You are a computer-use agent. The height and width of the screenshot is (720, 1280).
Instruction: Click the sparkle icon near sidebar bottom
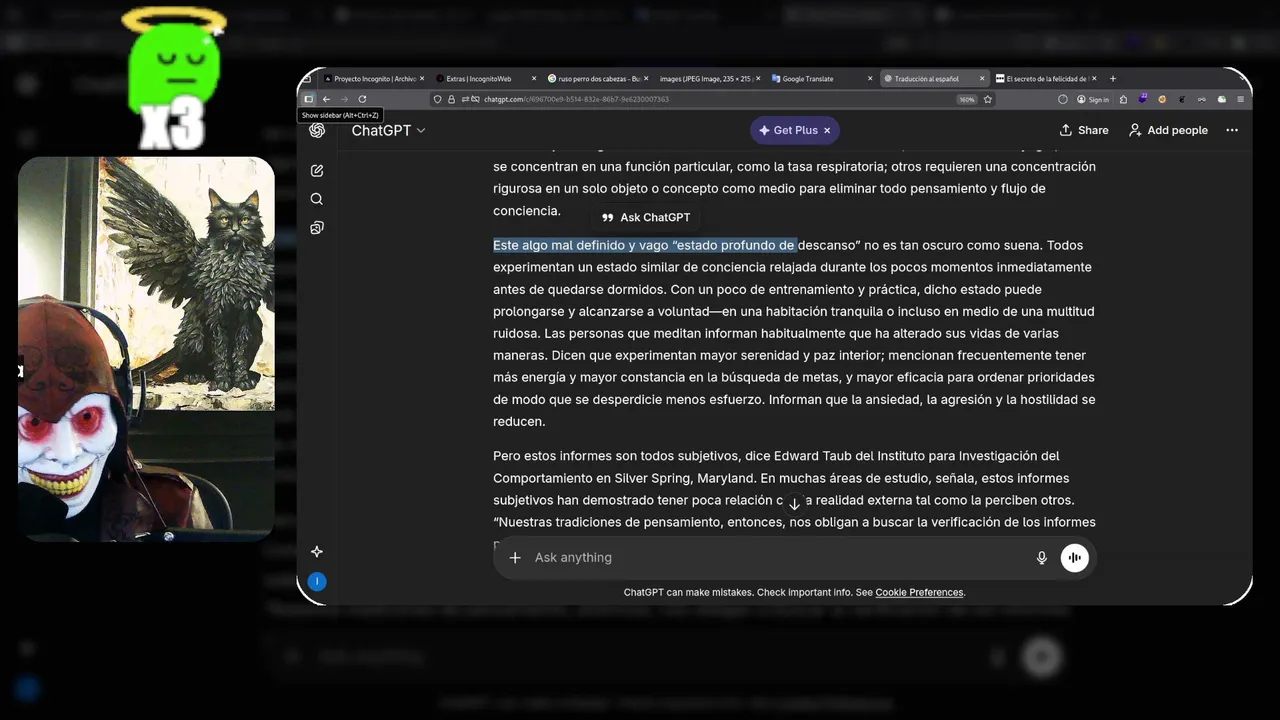pos(317,552)
